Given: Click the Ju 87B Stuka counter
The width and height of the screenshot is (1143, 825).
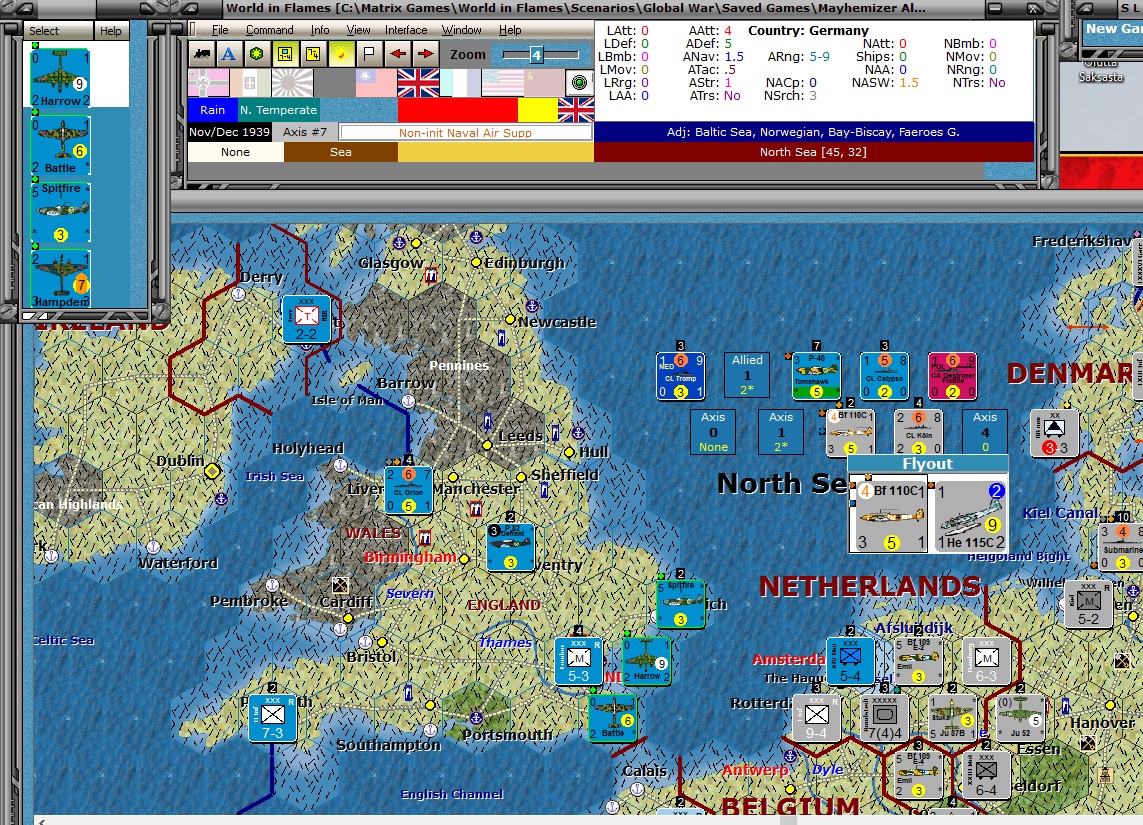Looking at the screenshot, I should pos(953,719).
